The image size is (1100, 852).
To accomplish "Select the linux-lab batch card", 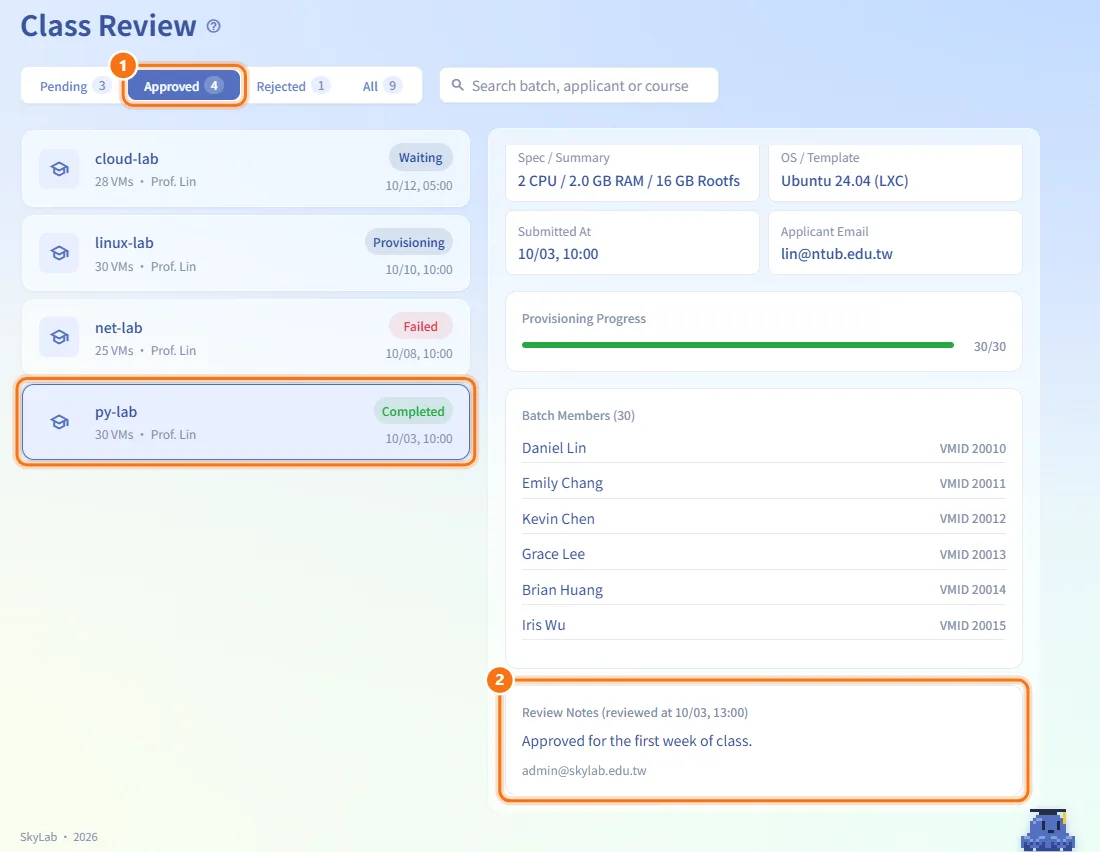I will (x=246, y=253).
